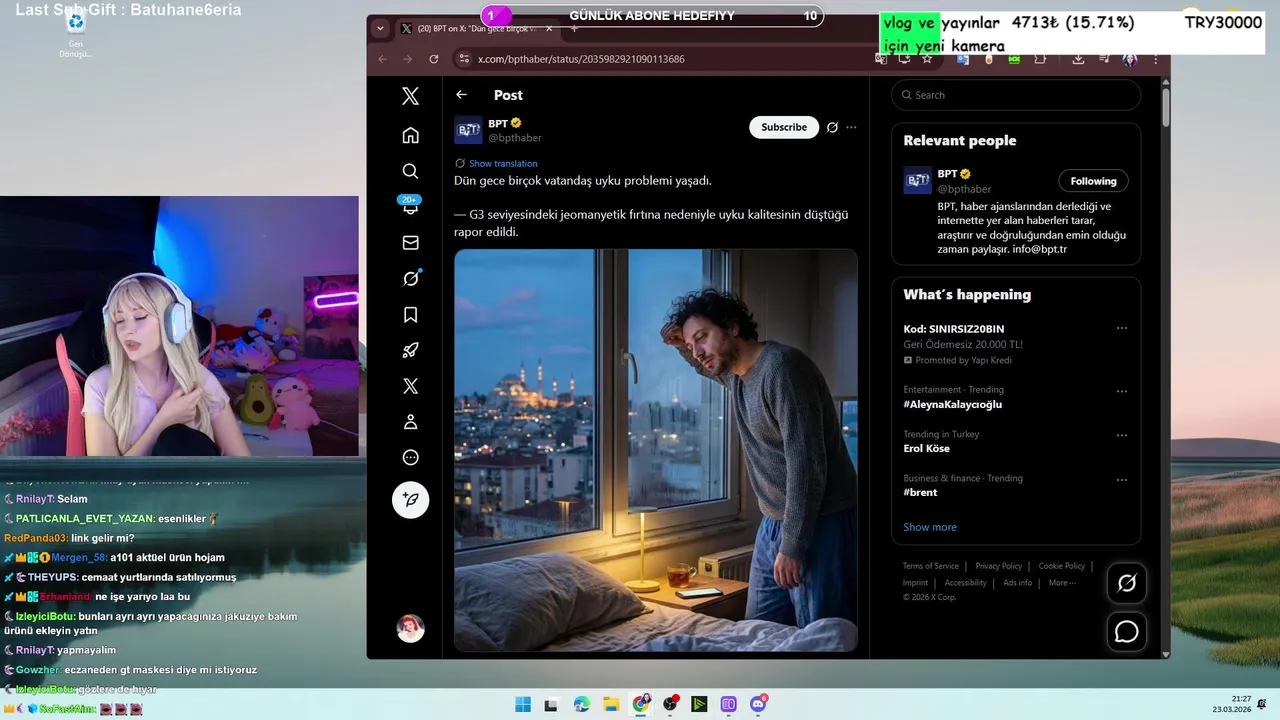Open Windows Start menu
The image size is (1280, 720).
coord(523,704)
